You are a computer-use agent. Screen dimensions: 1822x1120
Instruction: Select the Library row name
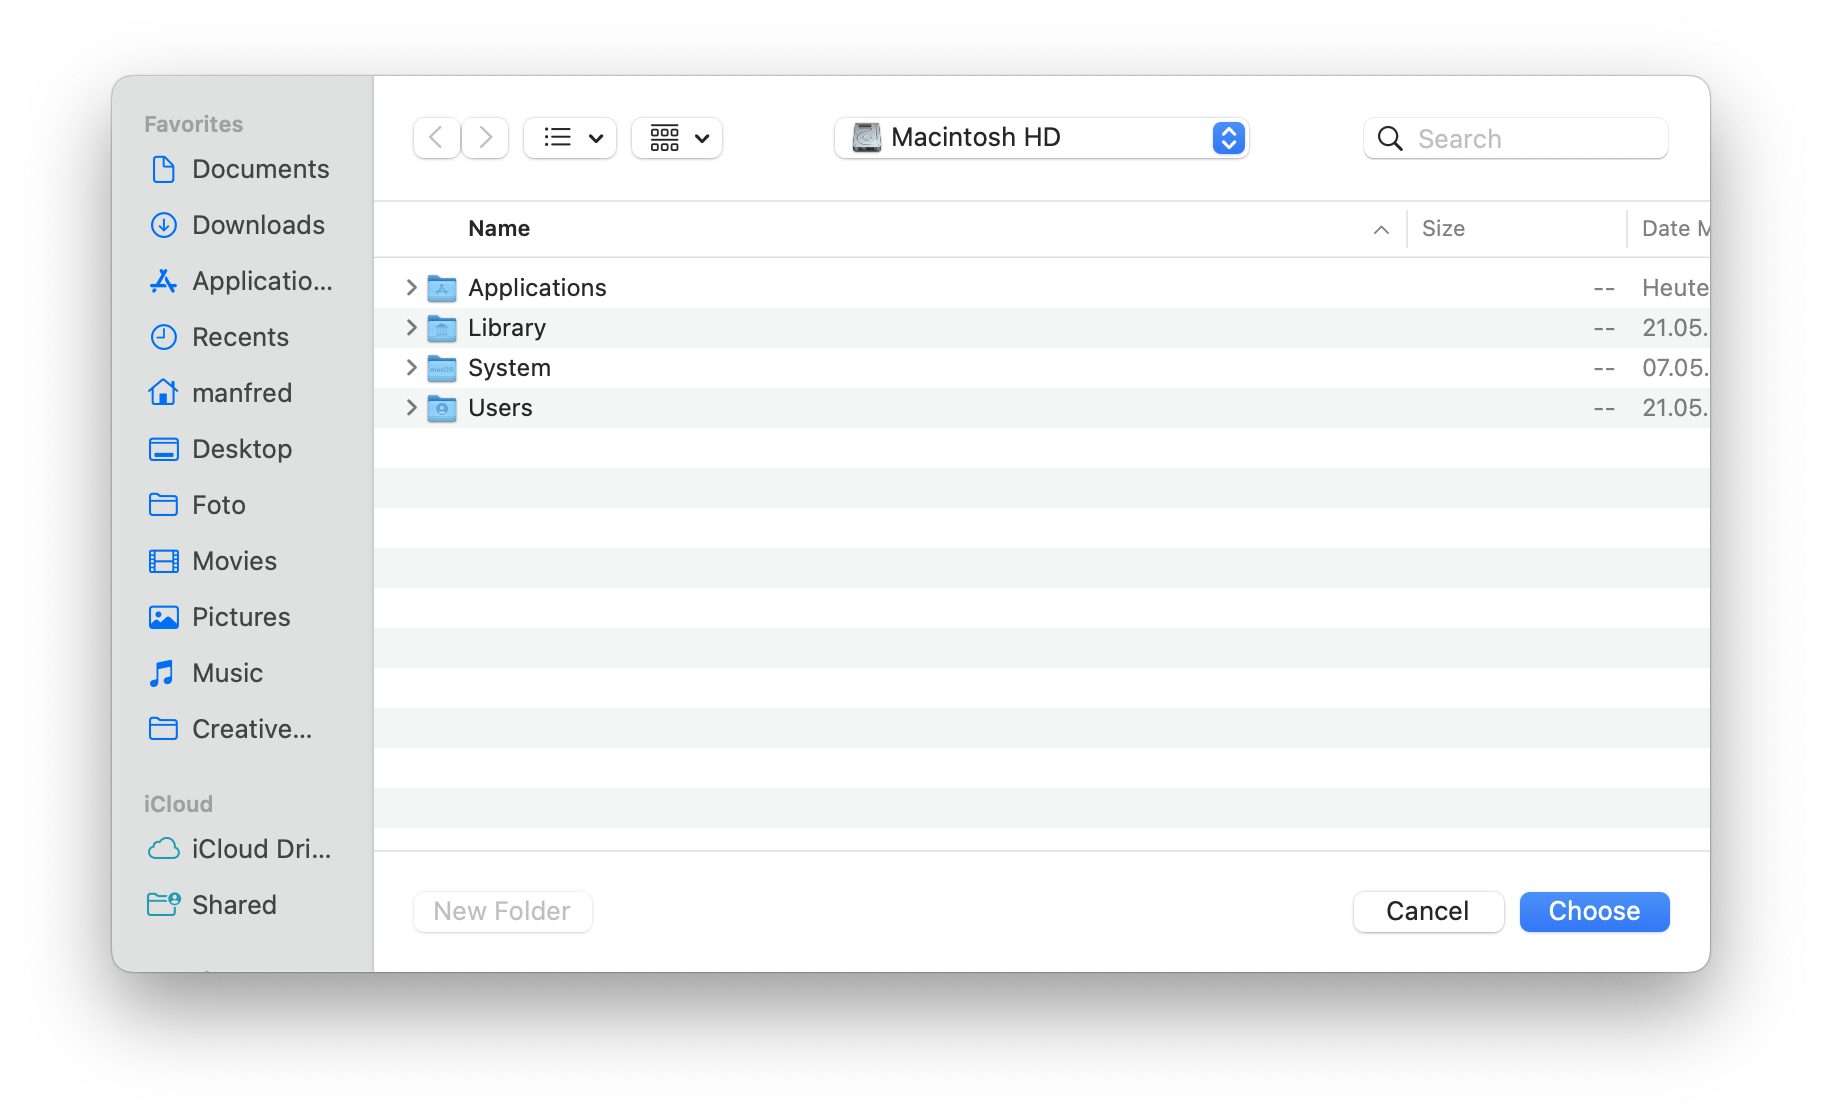507,328
